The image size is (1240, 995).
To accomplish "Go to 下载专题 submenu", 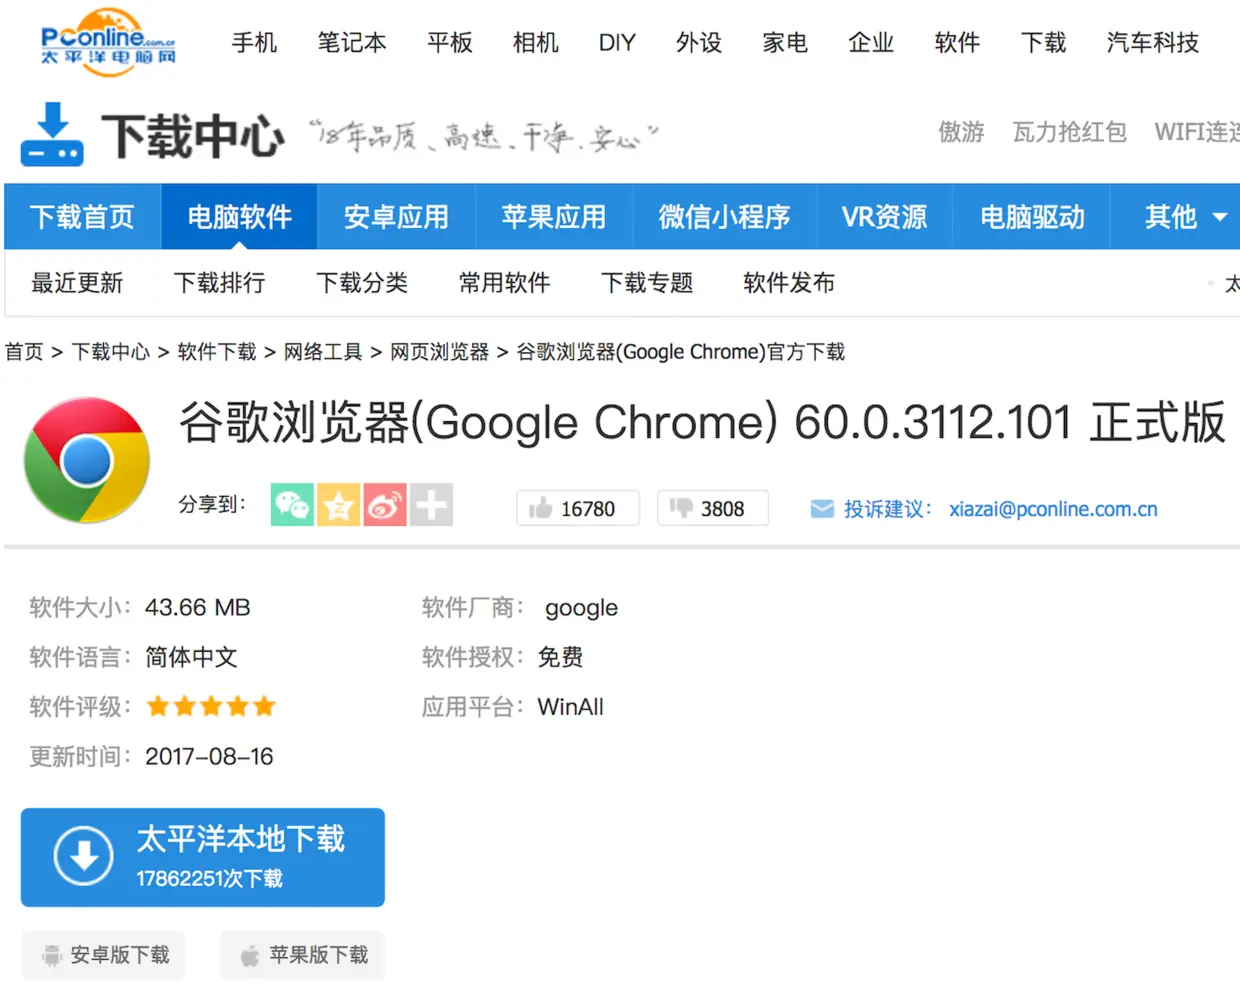I will [x=647, y=283].
